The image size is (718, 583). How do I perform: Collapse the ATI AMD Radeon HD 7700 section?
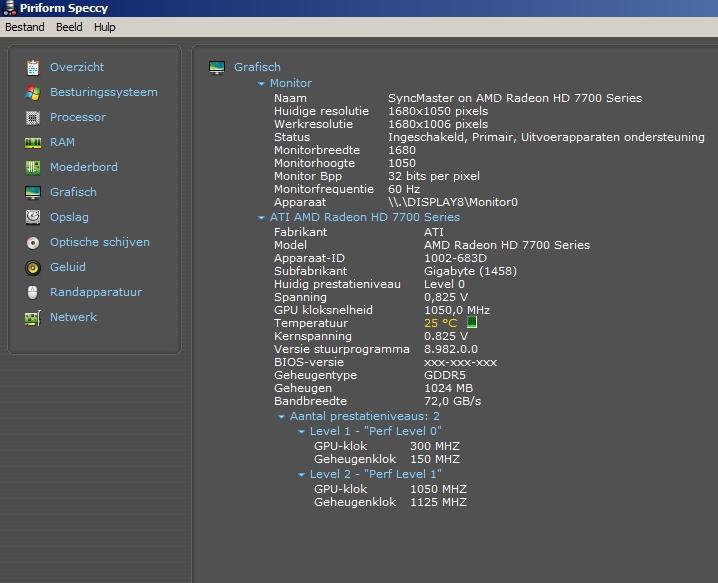pyautogui.click(x=262, y=218)
